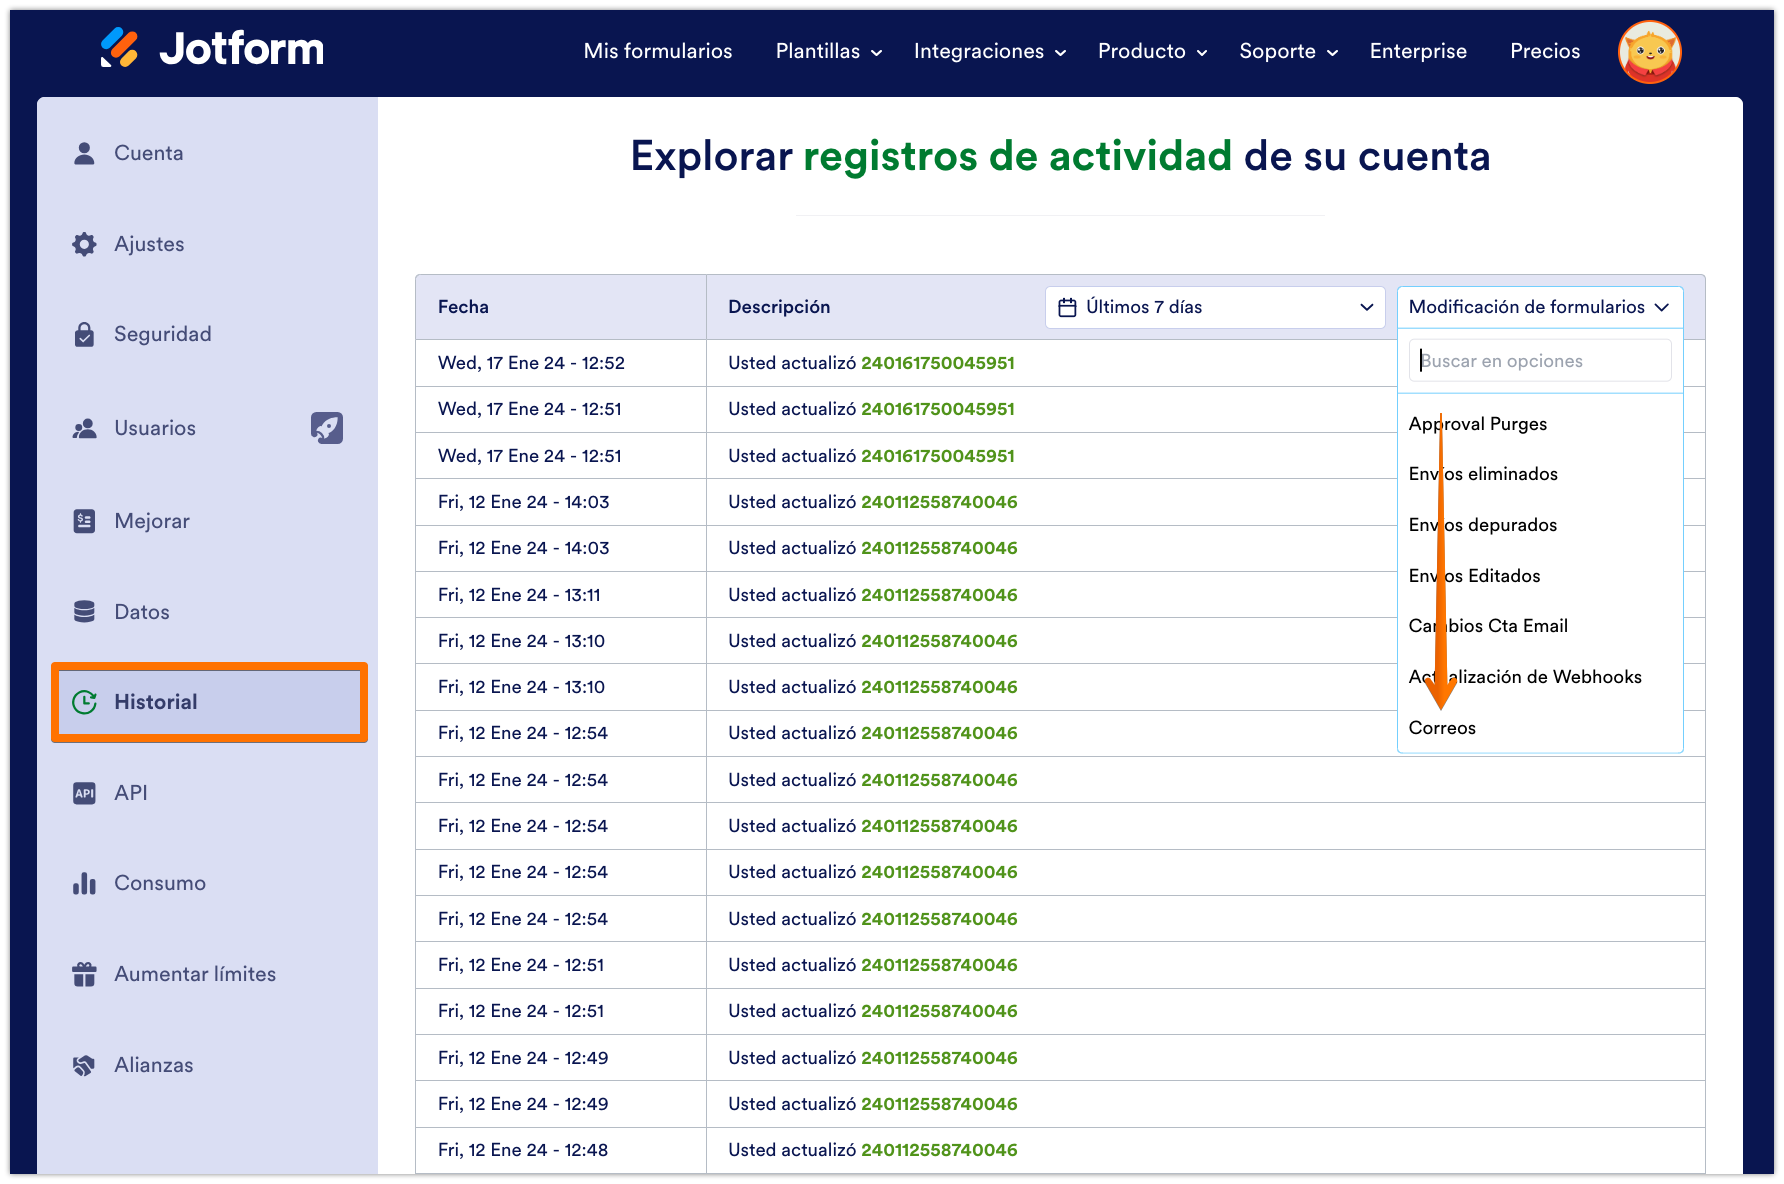This screenshot has height=1184, width=1784.
Task: Select the Approval Purges filter option
Action: (x=1477, y=423)
